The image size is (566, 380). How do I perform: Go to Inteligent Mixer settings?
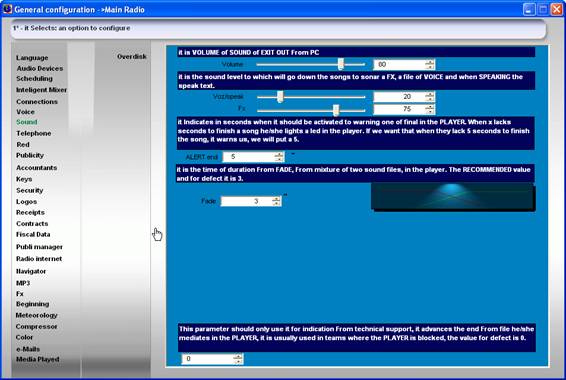click(42, 90)
